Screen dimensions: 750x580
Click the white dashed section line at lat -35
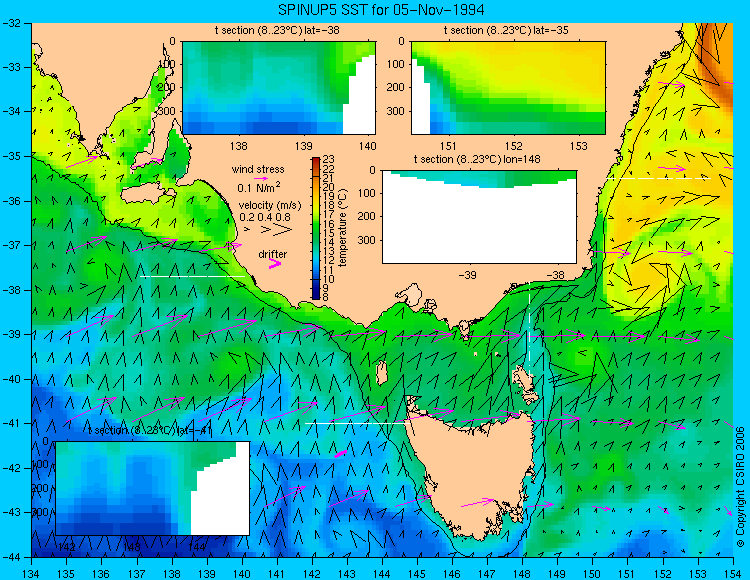tap(658, 178)
